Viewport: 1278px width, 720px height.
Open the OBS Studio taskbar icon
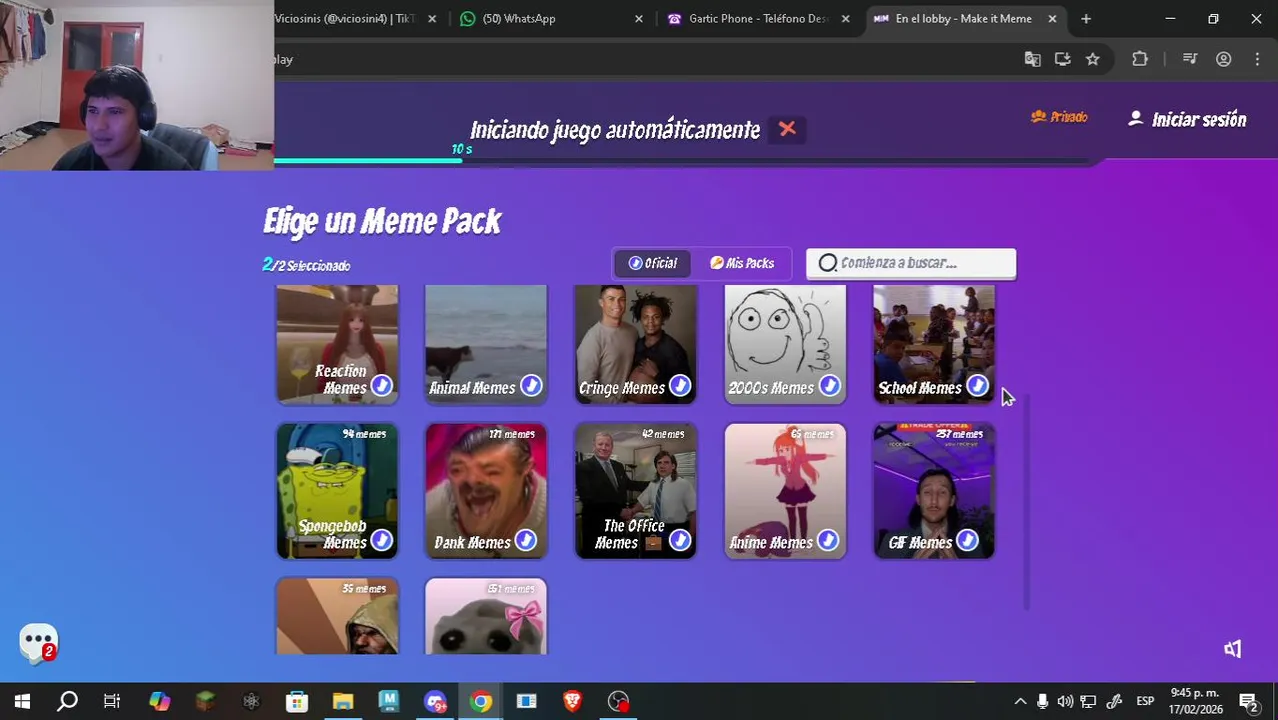[619, 701]
